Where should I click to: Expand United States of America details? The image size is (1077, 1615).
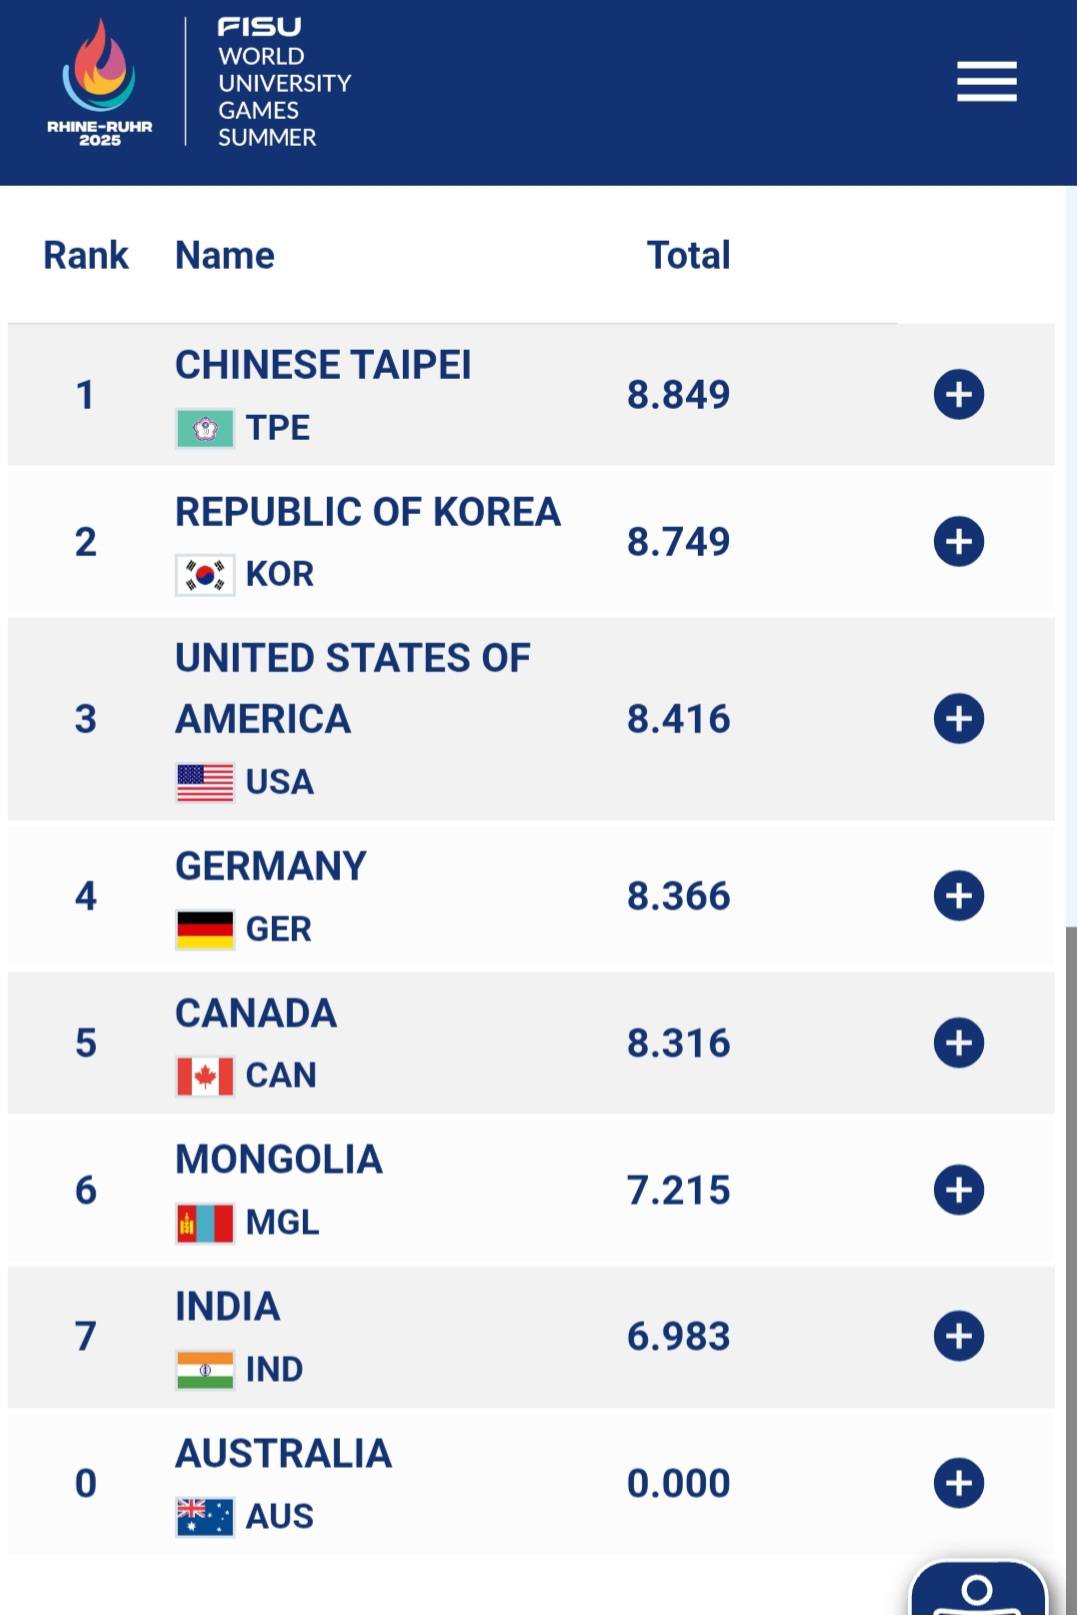(x=958, y=718)
